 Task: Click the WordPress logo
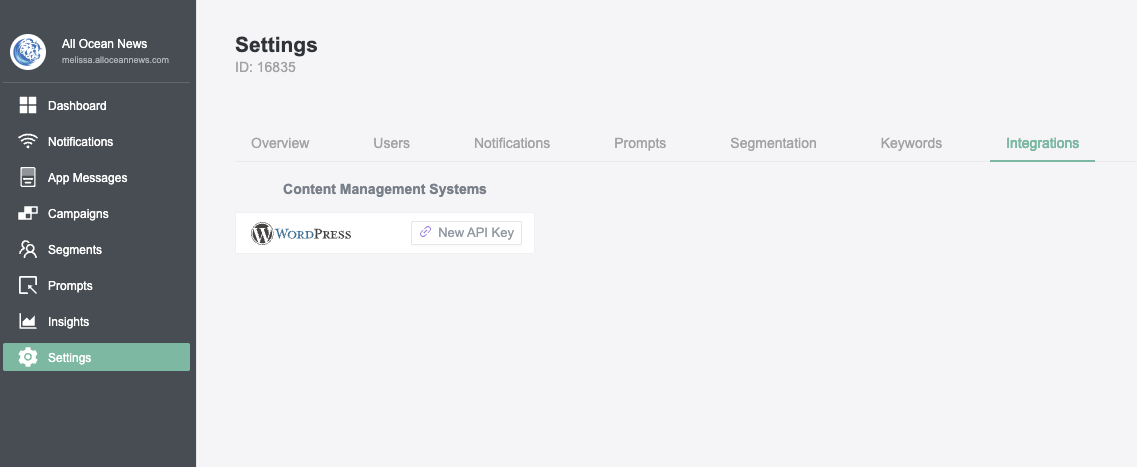pos(301,233)
